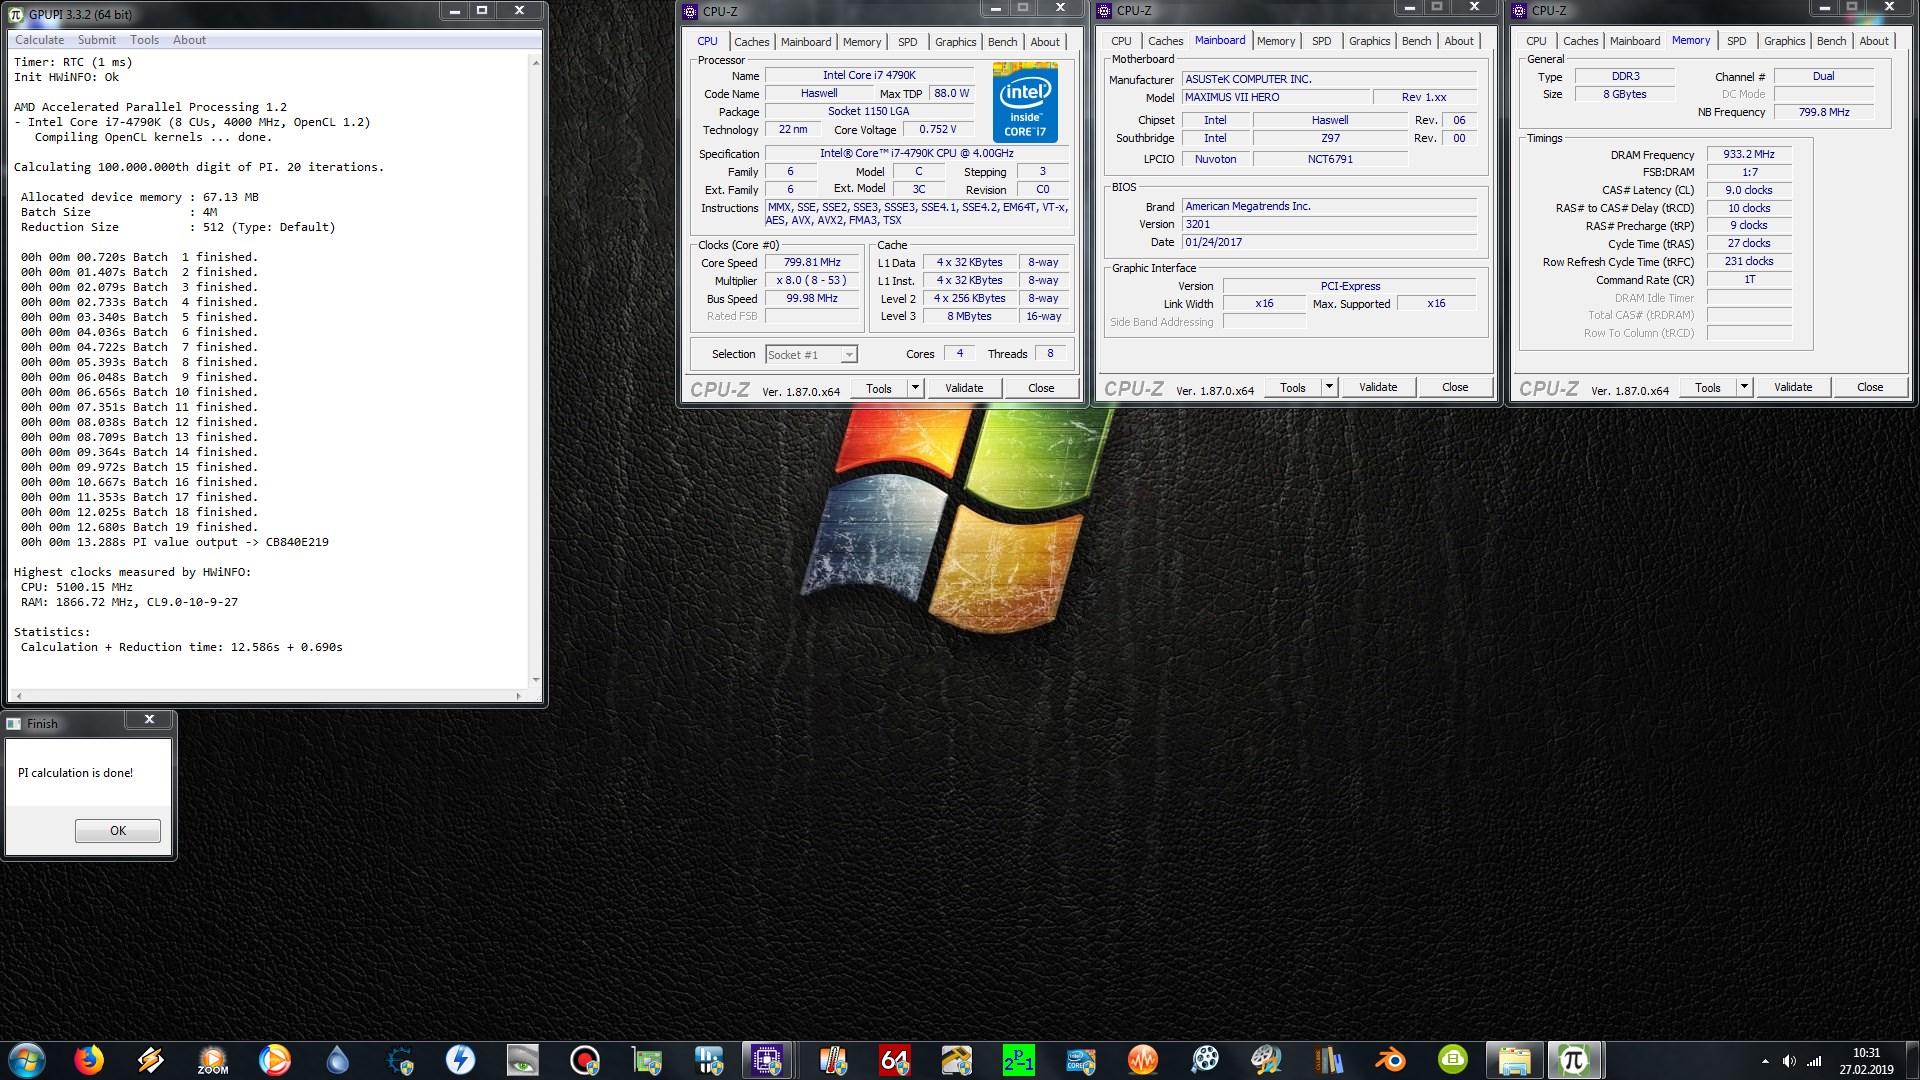Switch to CPU tab in Mainboard CPU-Z
The width and height of the screenshot is (1920, 1080).
coord(1122,42)
